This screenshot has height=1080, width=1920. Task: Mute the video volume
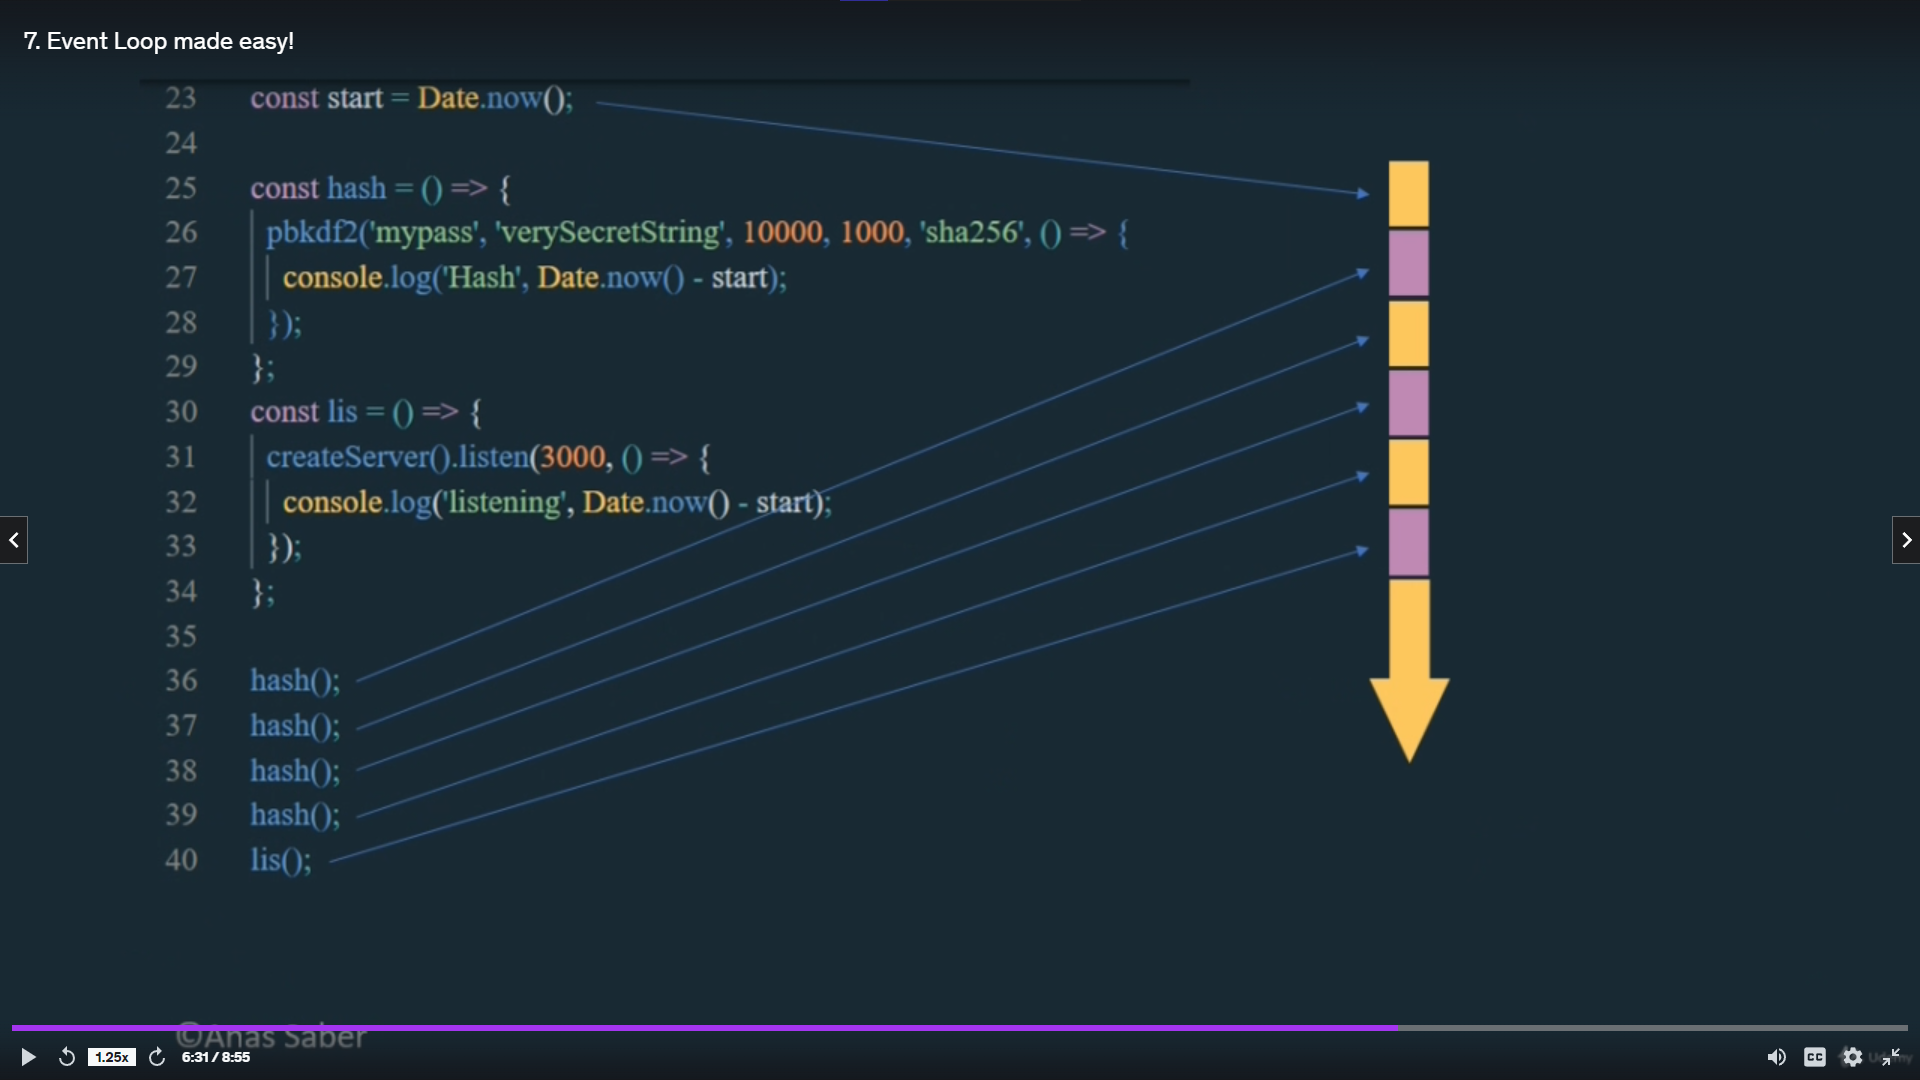[1776, 1057]
